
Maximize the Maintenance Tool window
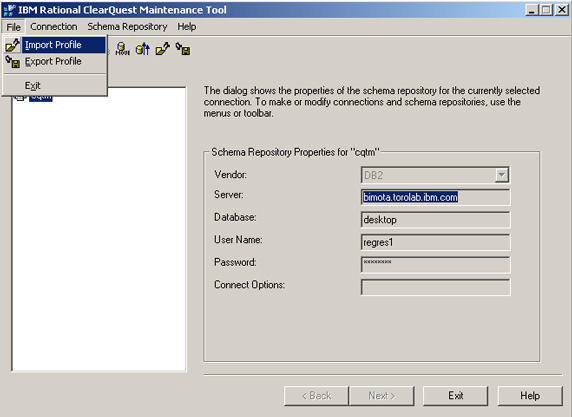click(546, 10)
